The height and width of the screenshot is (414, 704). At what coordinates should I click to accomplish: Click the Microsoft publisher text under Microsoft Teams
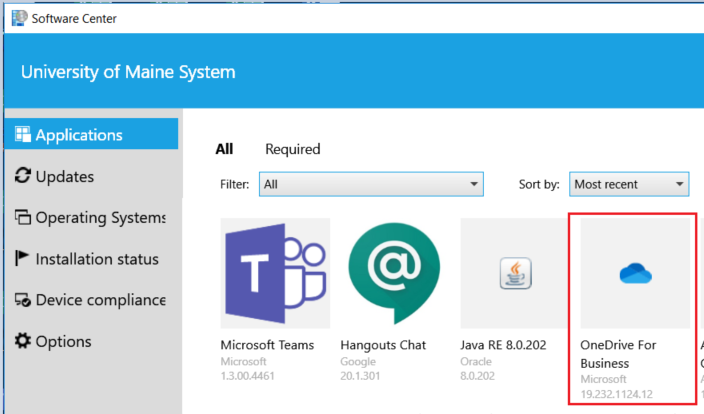coord(243,361)
